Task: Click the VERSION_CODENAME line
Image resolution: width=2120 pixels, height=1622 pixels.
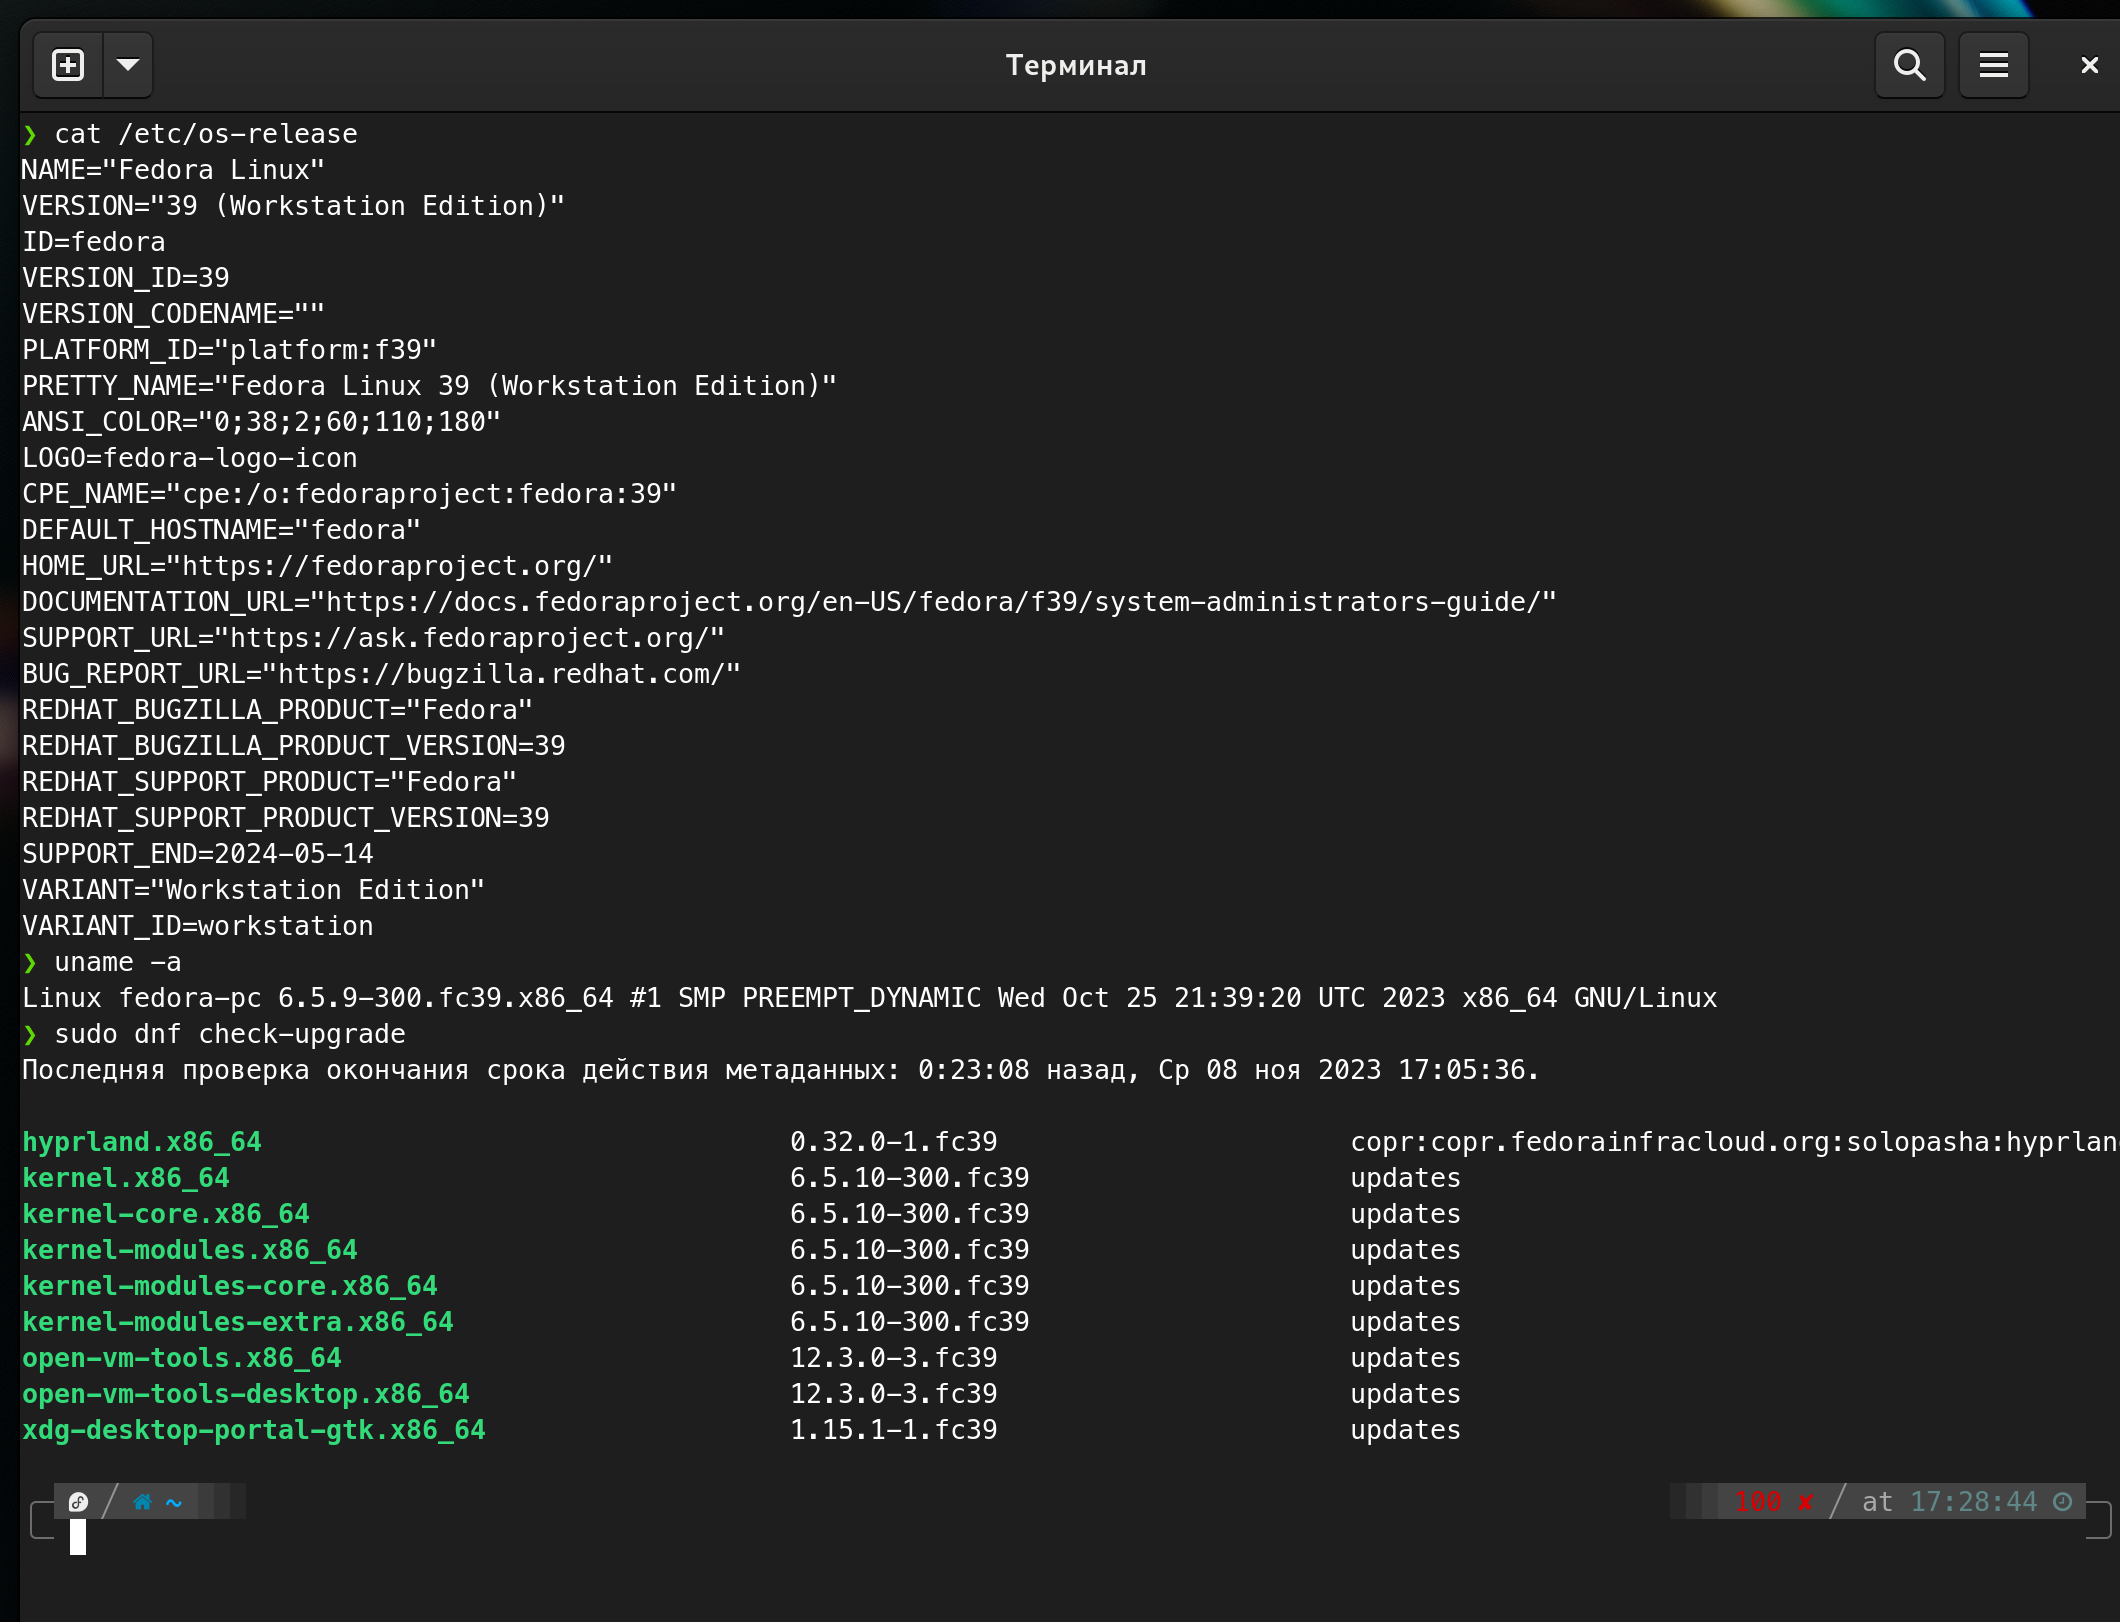Action: click(173, 314)
